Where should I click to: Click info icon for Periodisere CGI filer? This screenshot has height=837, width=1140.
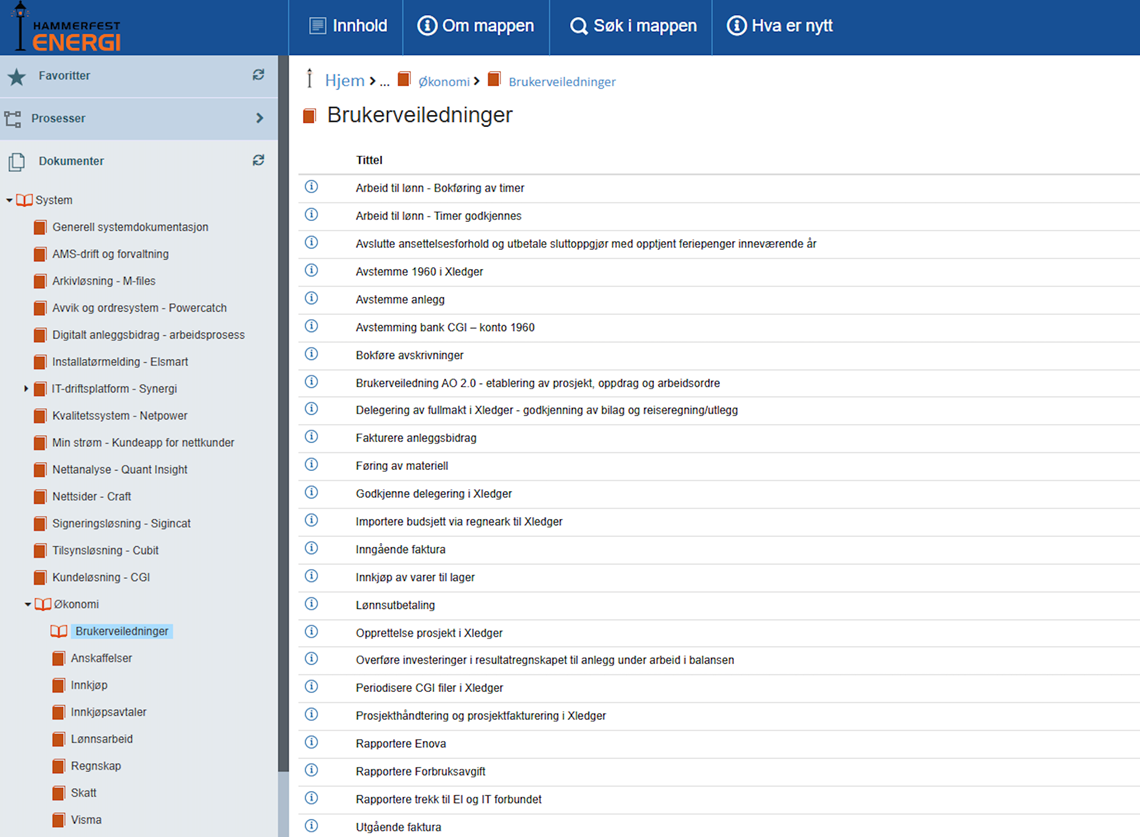pos(311,687)
